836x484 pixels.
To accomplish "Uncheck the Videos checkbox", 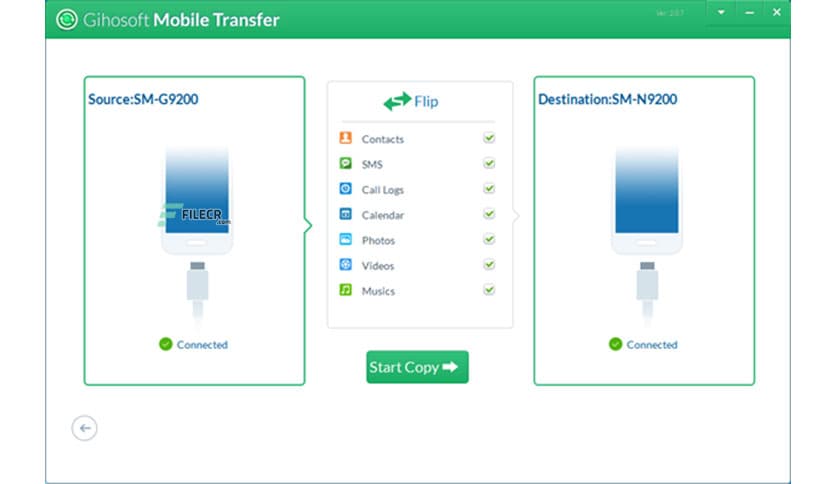I will 489,264.
